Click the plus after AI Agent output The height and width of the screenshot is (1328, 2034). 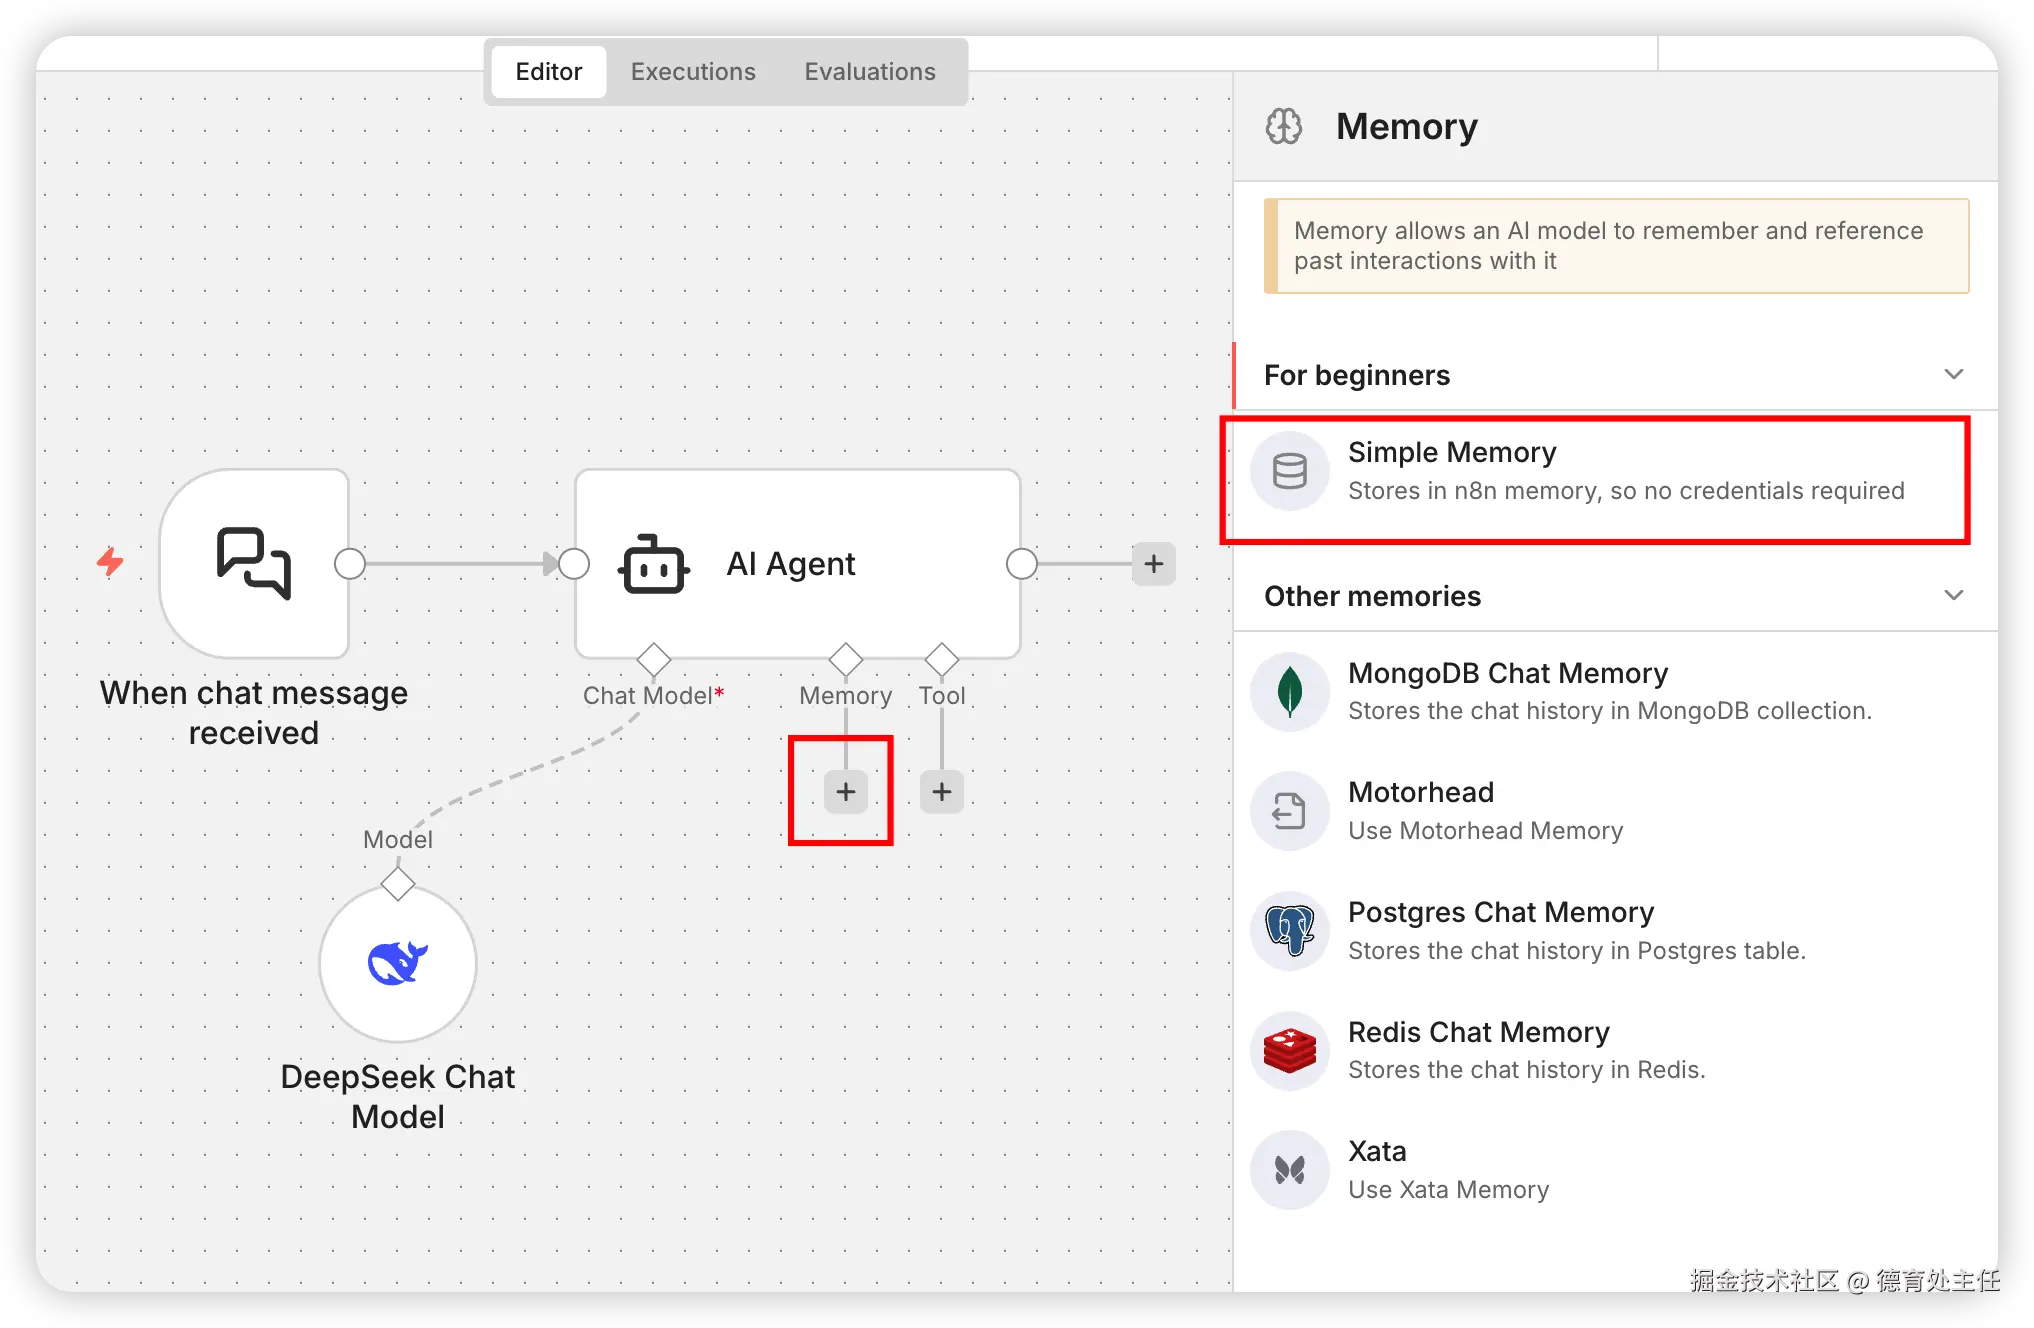point(1153,564)
